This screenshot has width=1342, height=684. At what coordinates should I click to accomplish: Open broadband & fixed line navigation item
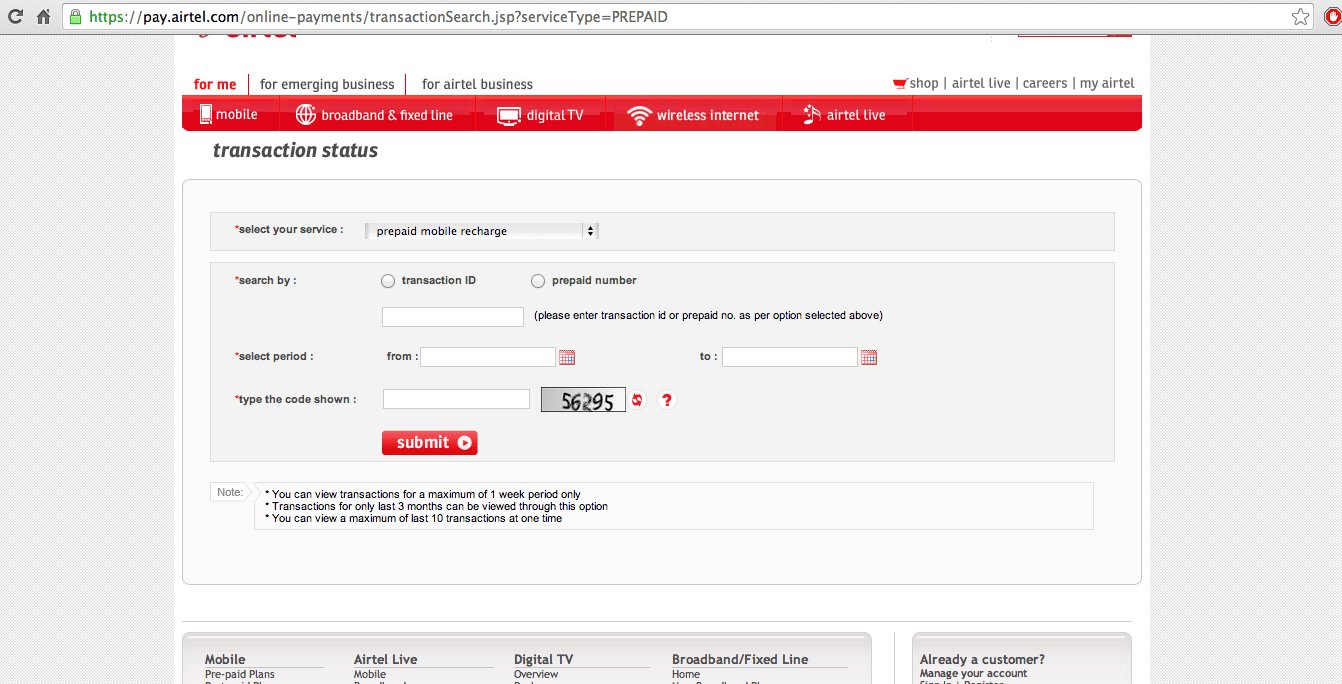(375, 115)
